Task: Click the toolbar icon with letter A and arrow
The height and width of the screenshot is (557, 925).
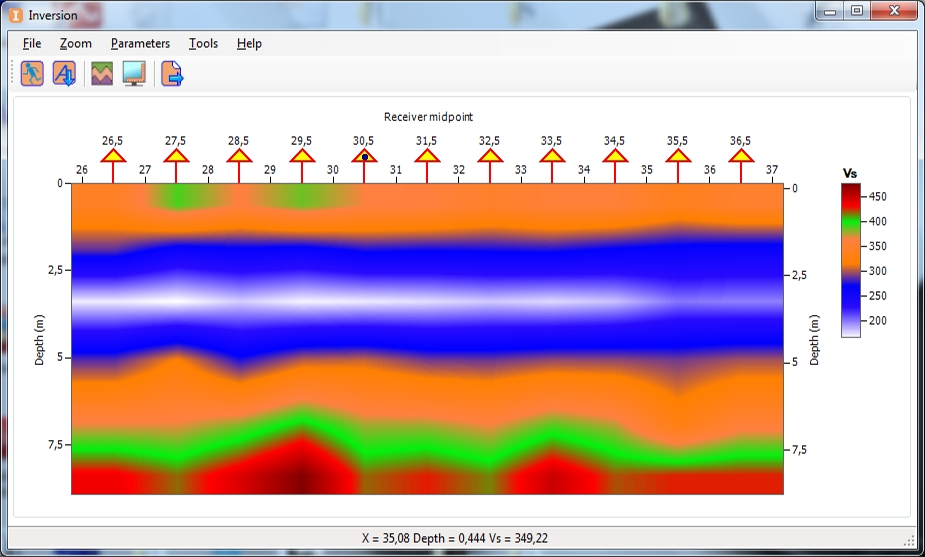Action: (x=64, y=73)
